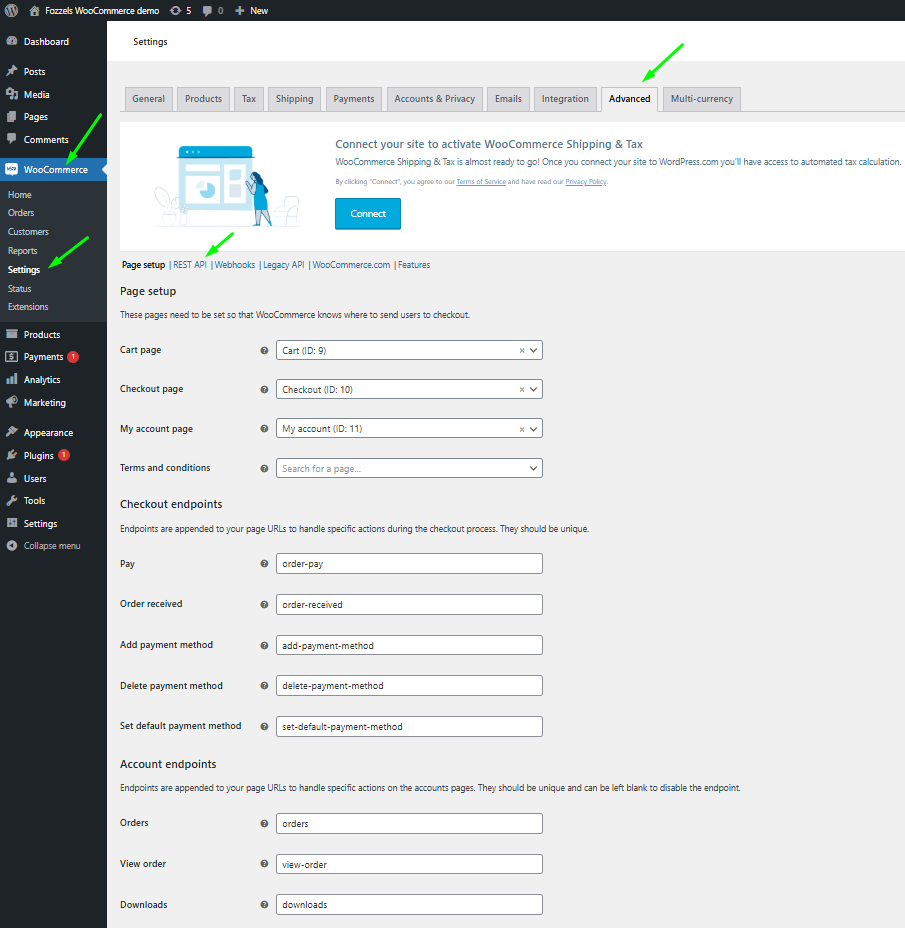Show help tip for Order received
905x928 pixels.
265,604
